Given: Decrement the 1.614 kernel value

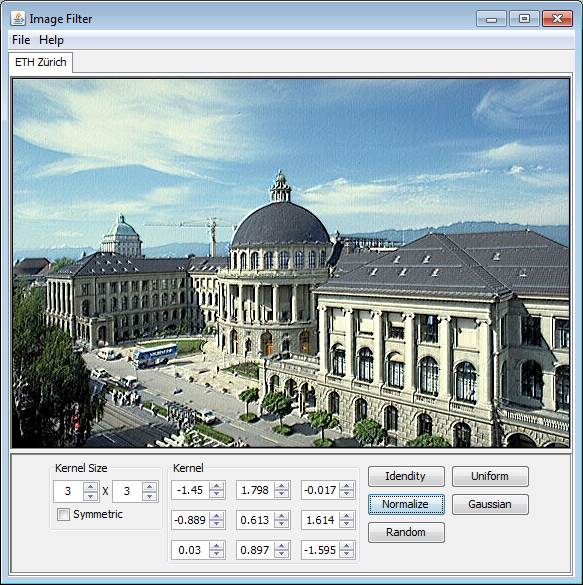Looking at the screenshot, I should [x=346, y=525].
